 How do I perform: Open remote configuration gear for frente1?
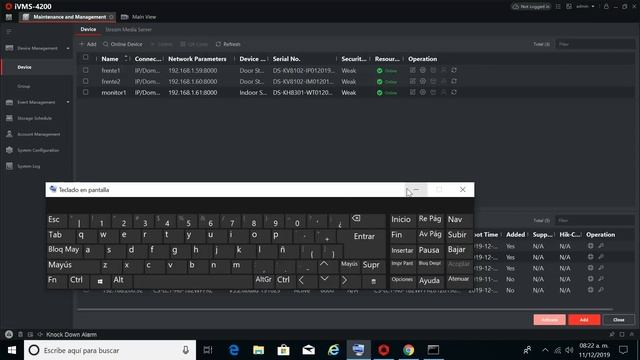[x=423, y=70]
